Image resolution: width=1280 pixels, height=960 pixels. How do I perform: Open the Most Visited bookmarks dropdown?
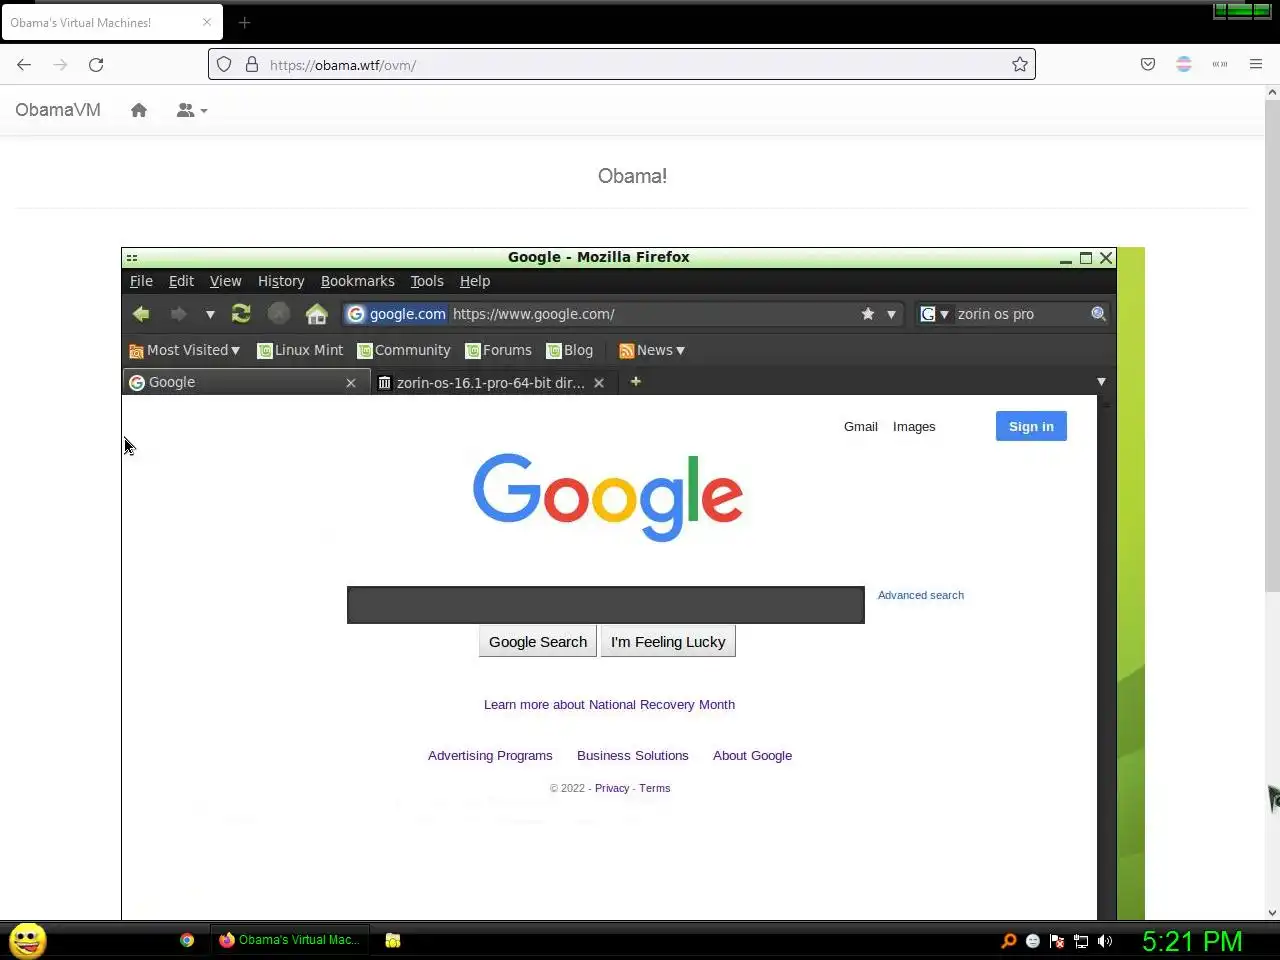[185, 350]
